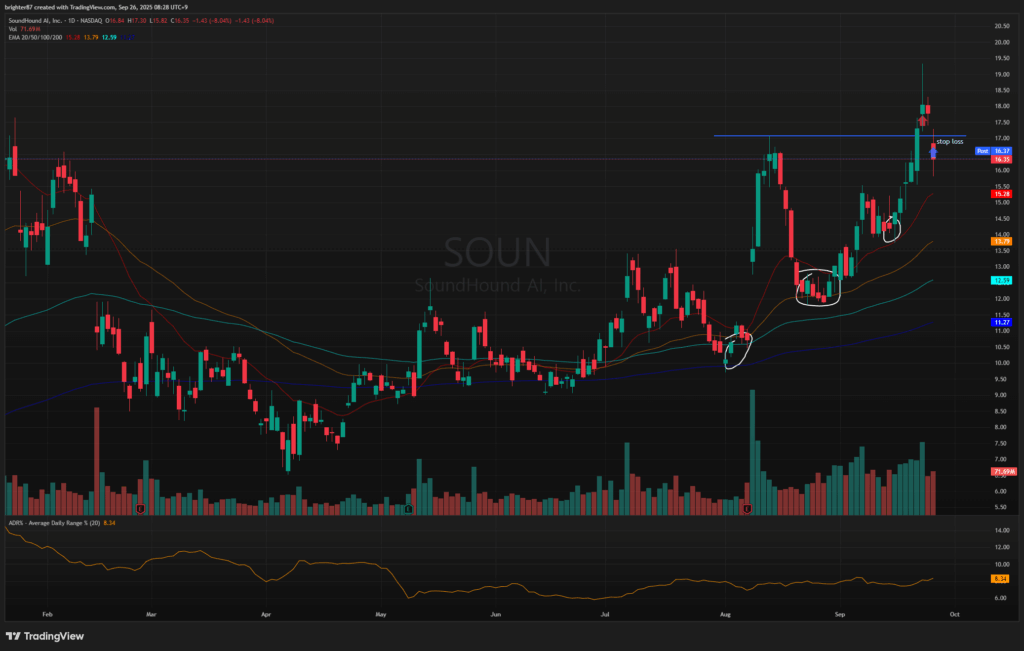
Task: Click the red 15.28 EMA price label
Action: pyautogui.click(x=1002, y=194)
